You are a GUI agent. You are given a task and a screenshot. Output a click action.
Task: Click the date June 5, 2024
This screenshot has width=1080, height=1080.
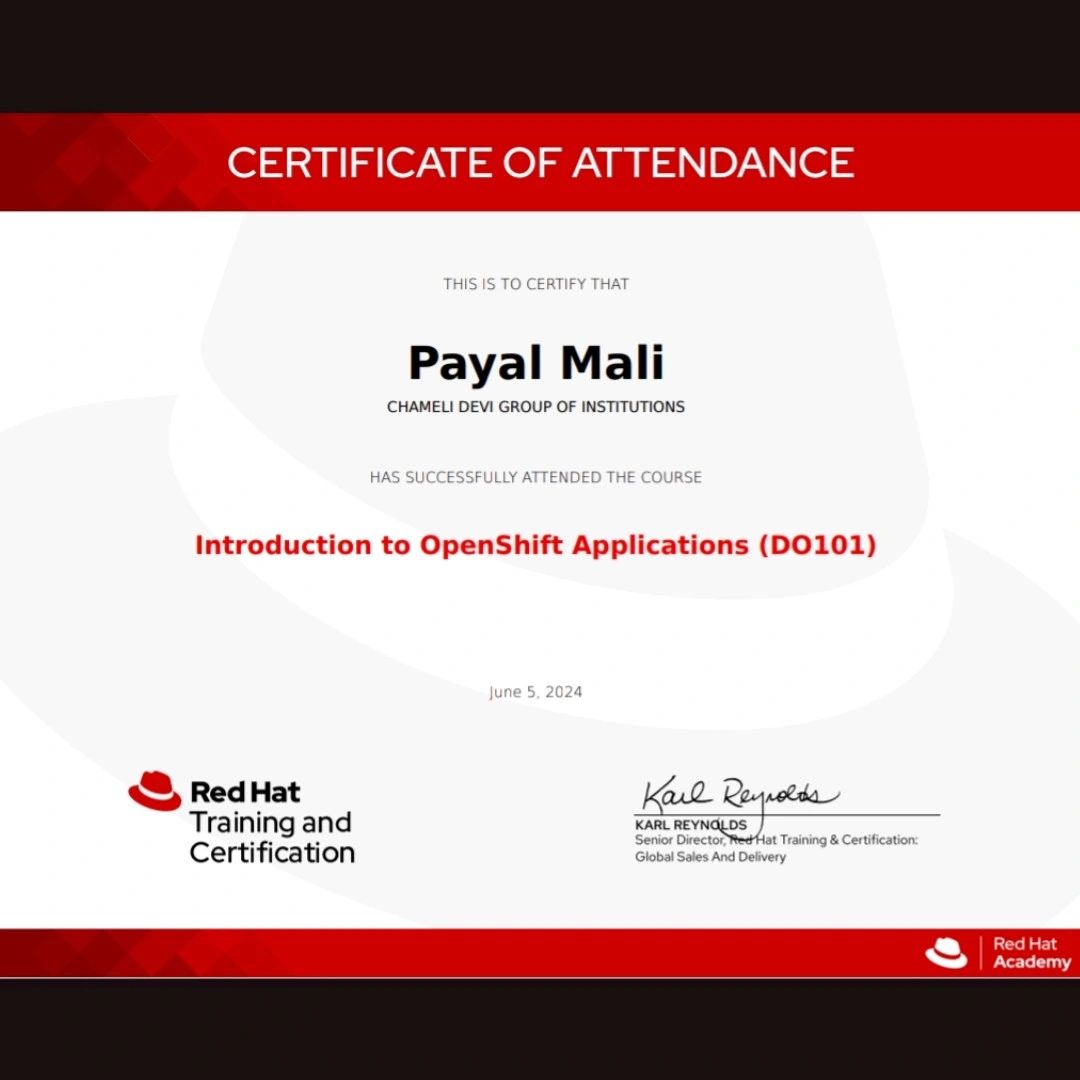536,691
